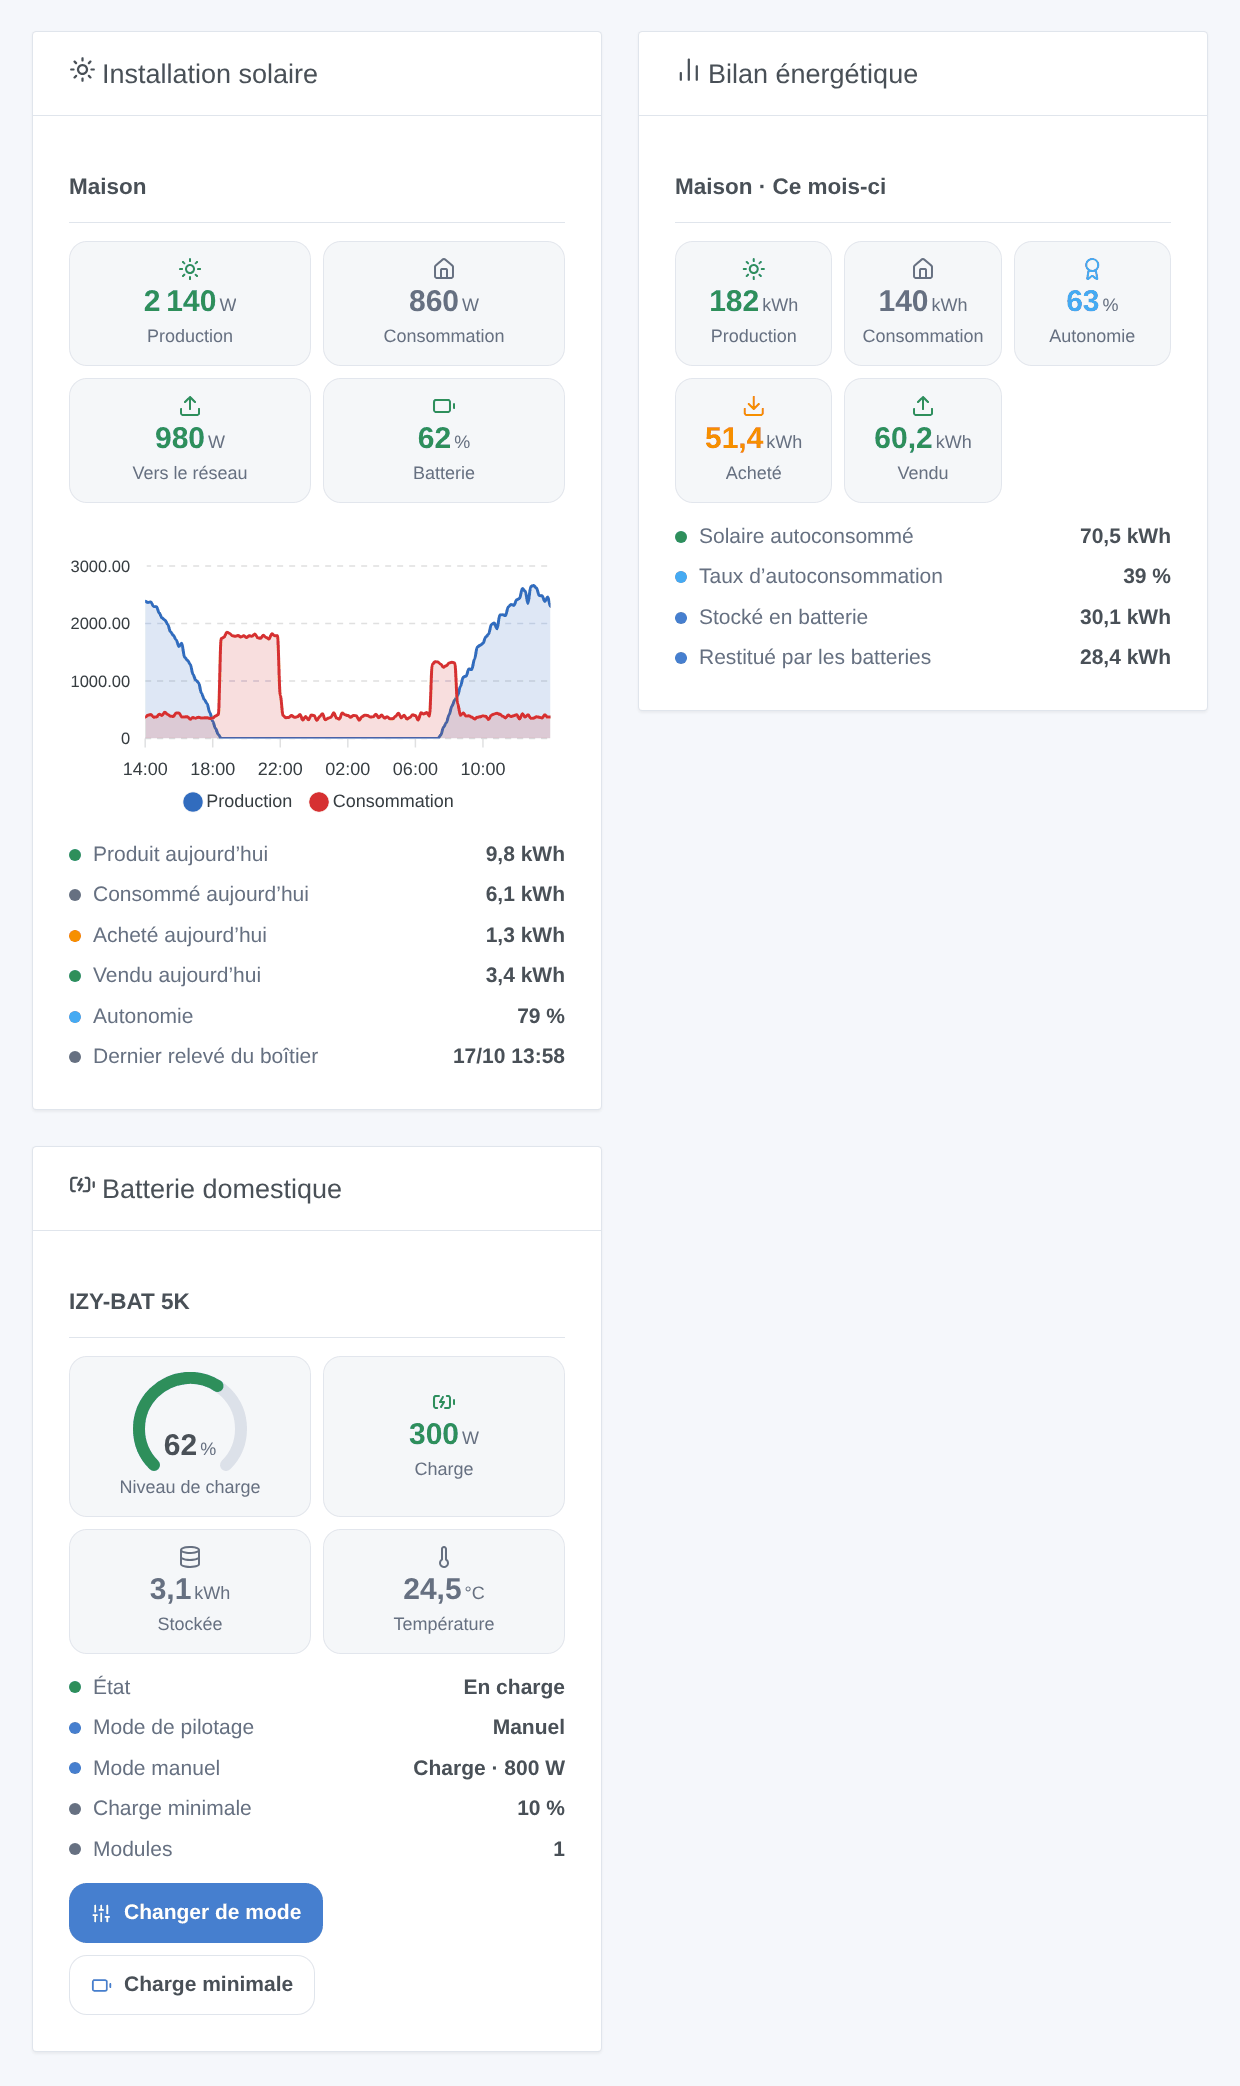Click the 22:00 marker on the chart axis
Screen dimensions: 1240x2086
(x=280, y=768)
